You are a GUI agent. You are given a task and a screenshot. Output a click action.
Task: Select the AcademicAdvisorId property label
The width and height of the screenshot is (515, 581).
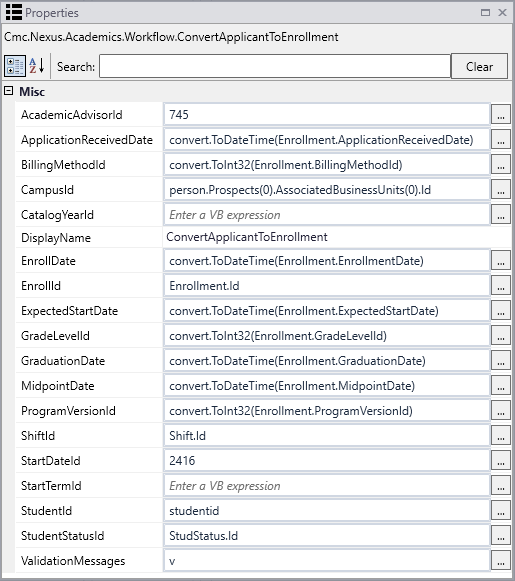72,114
